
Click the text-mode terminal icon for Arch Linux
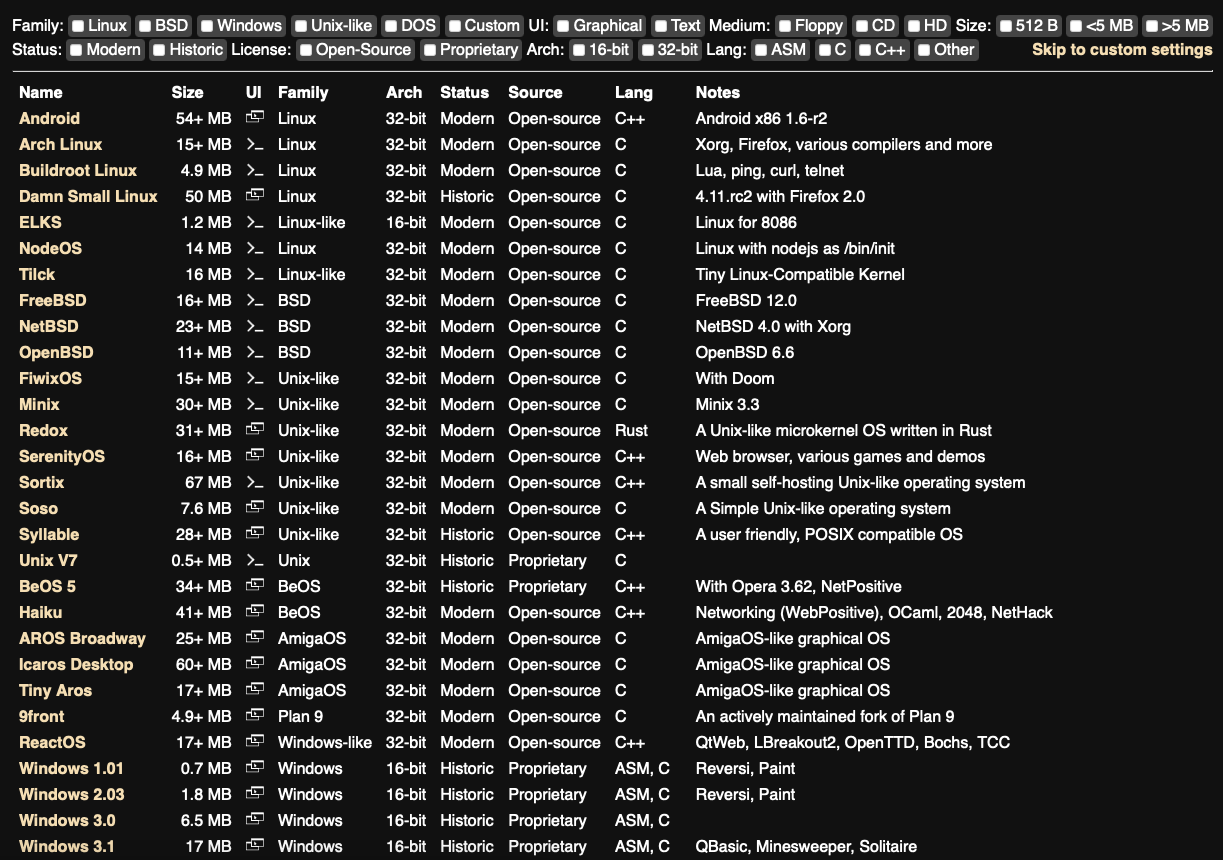pyautogui.click(x=255, y=144)
